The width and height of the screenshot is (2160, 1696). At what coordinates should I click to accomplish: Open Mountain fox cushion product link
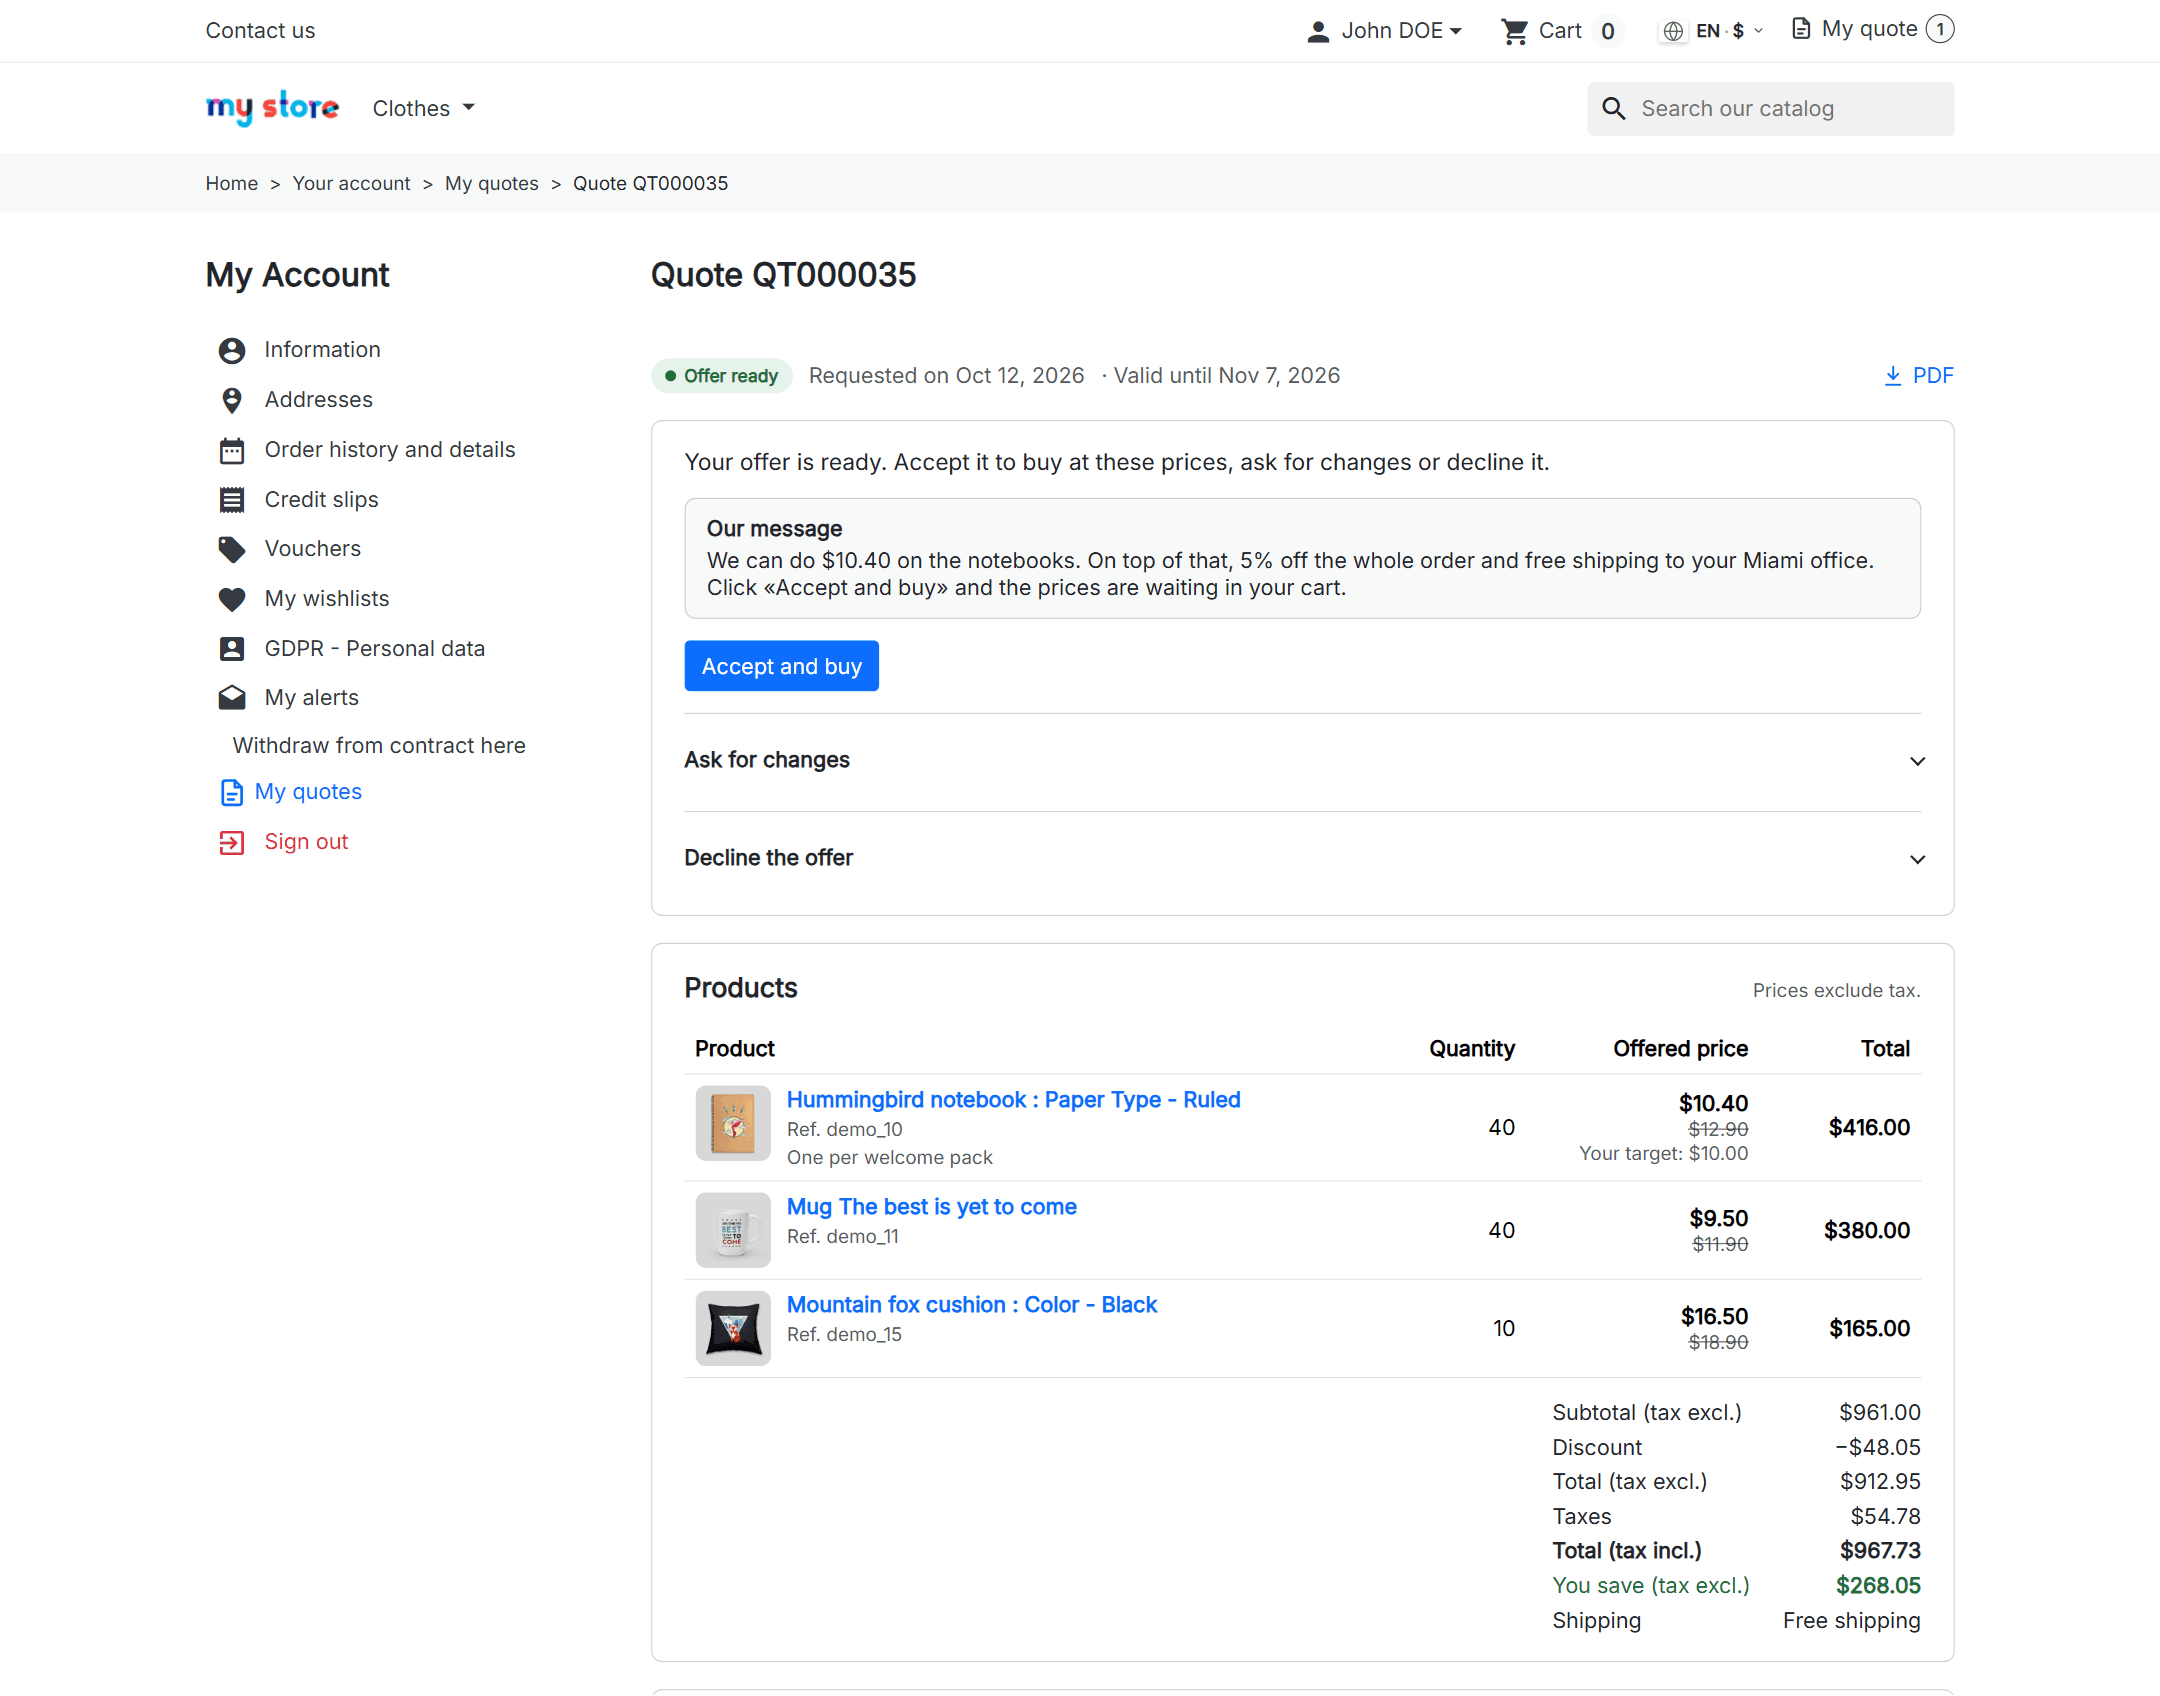tap(971, 1305)
